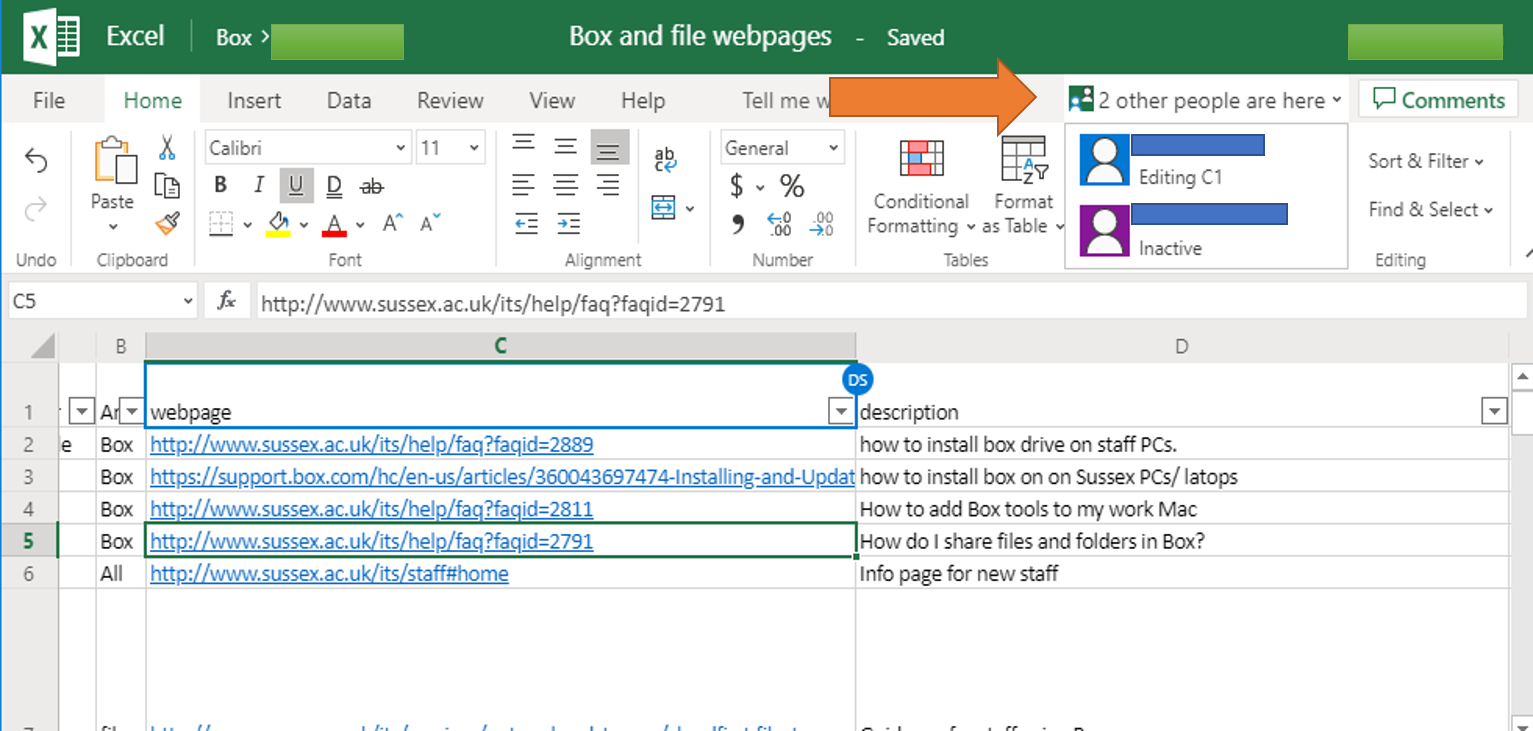
Task: Click the Redo arrow icon
Action: tap(36, 208)
